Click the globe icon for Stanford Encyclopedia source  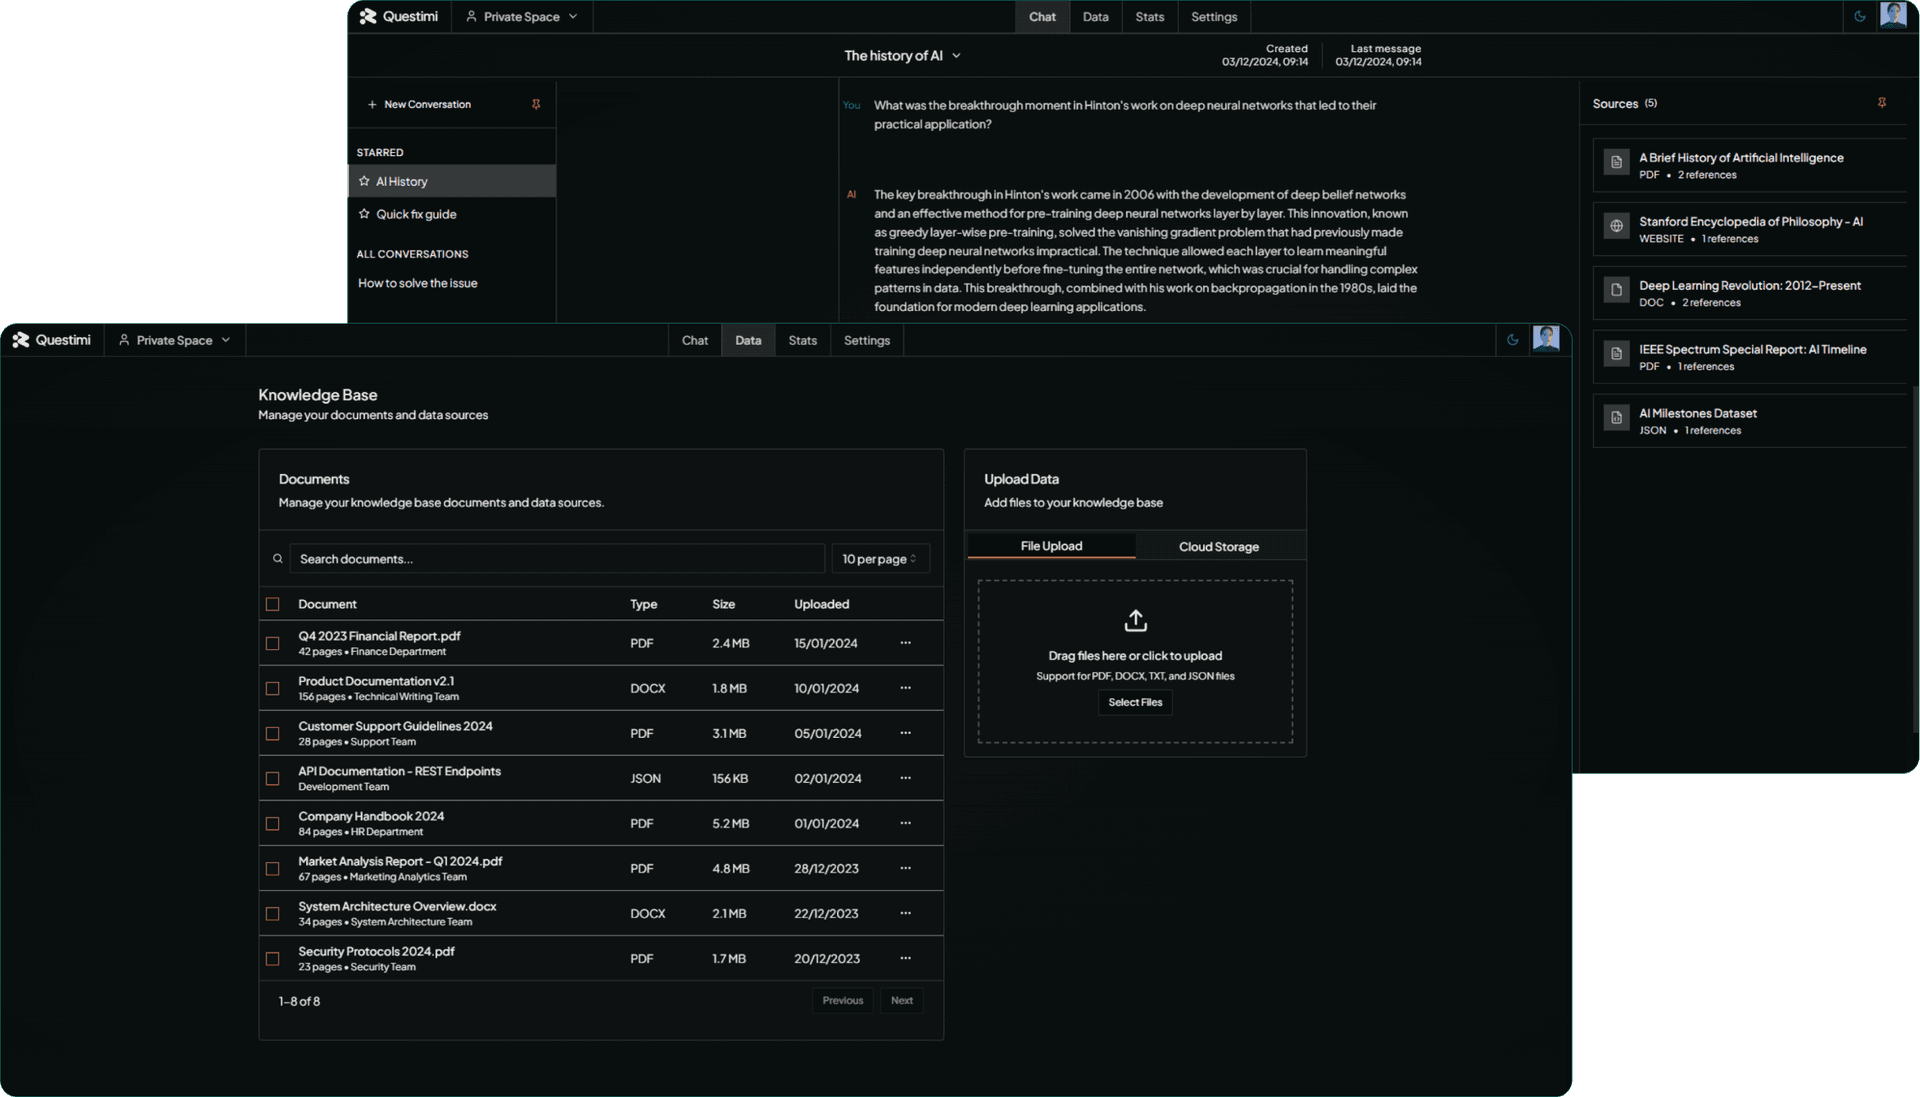point(1616,226)
